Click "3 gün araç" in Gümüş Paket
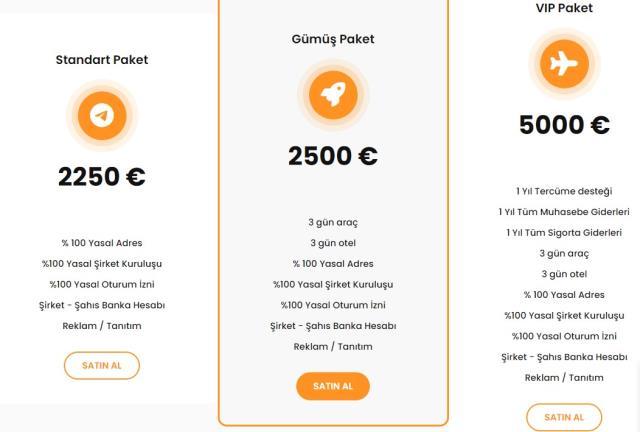Image resolution: width=640 pixels, height=432 pixels. coord(333,222)
